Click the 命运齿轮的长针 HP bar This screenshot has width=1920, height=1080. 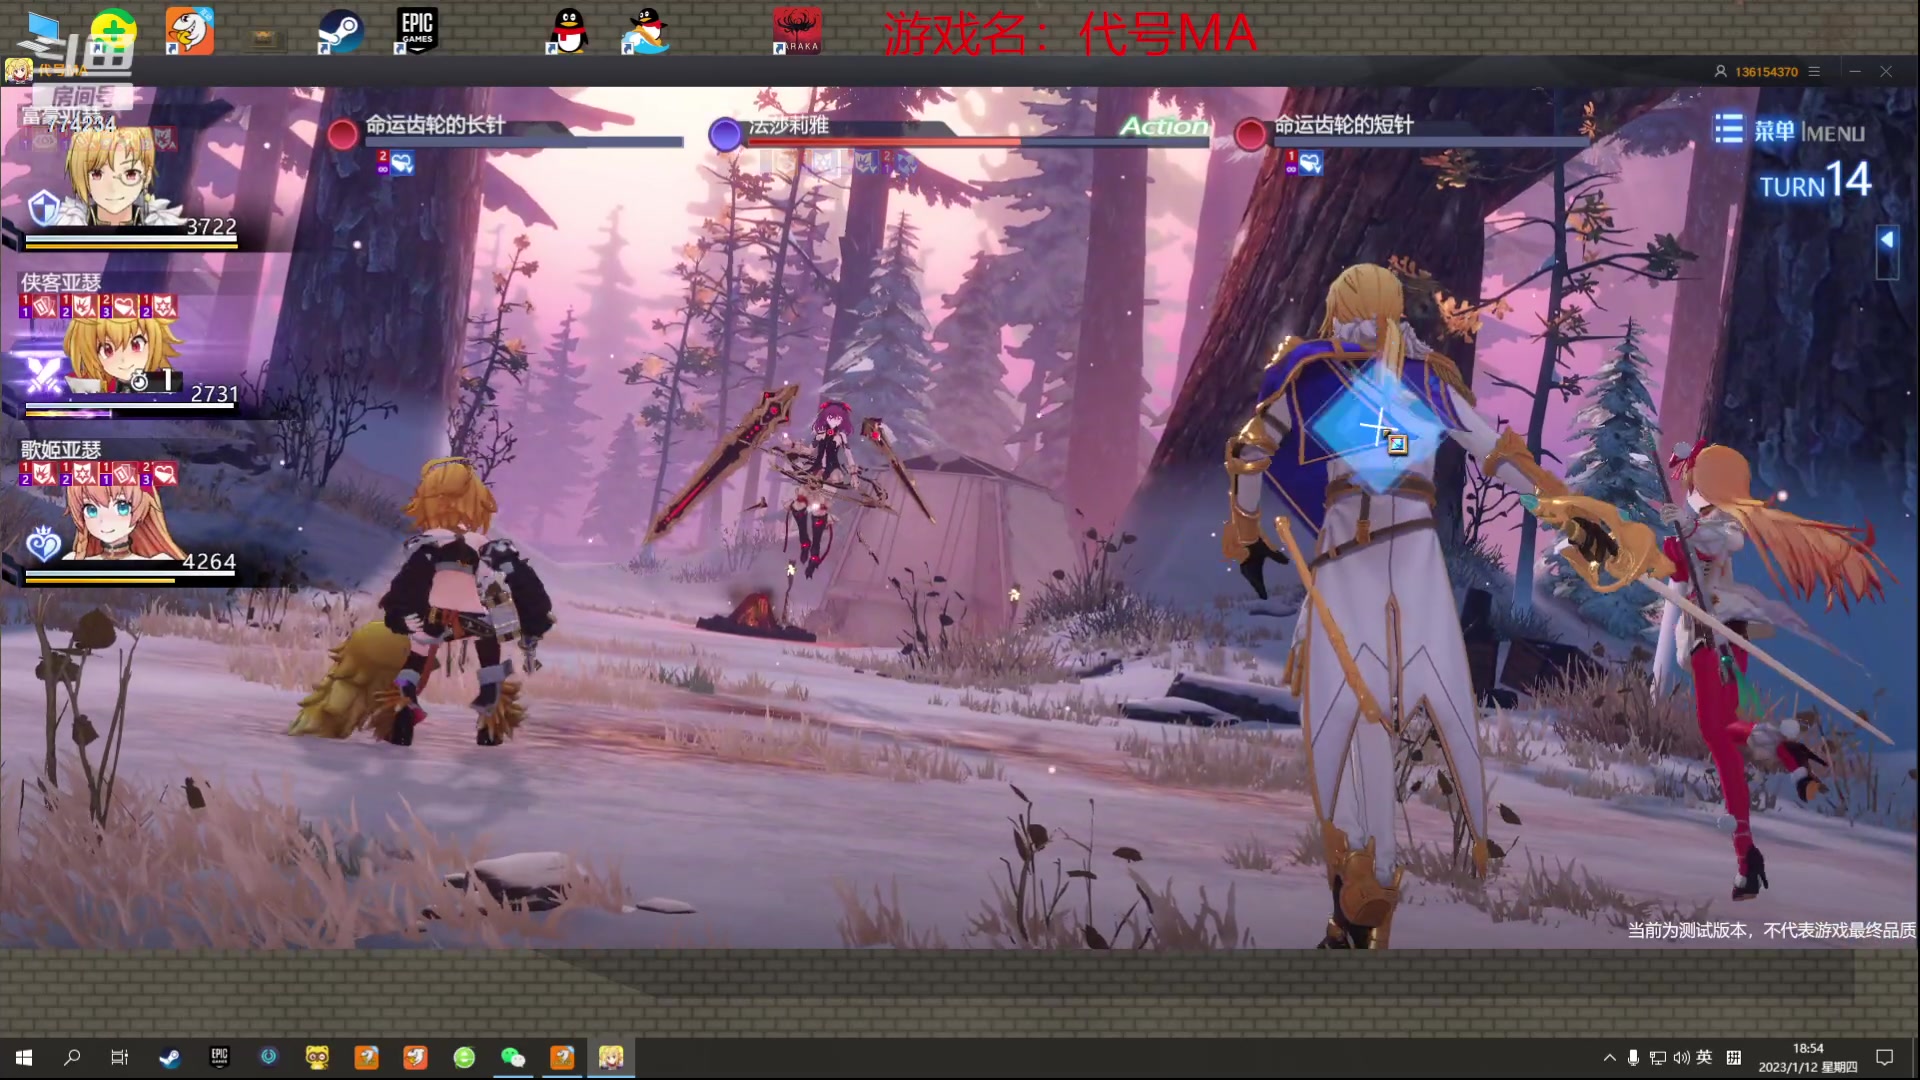523,142
